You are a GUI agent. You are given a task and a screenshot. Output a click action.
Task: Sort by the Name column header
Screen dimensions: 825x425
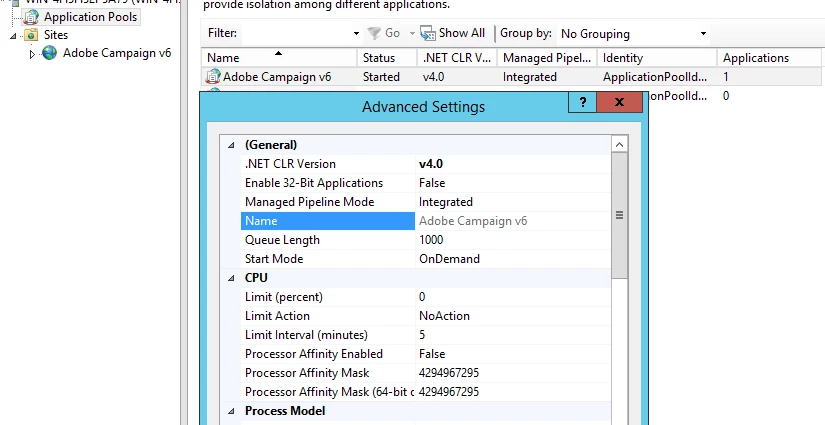pyautogui.click(x=279, y=58)
